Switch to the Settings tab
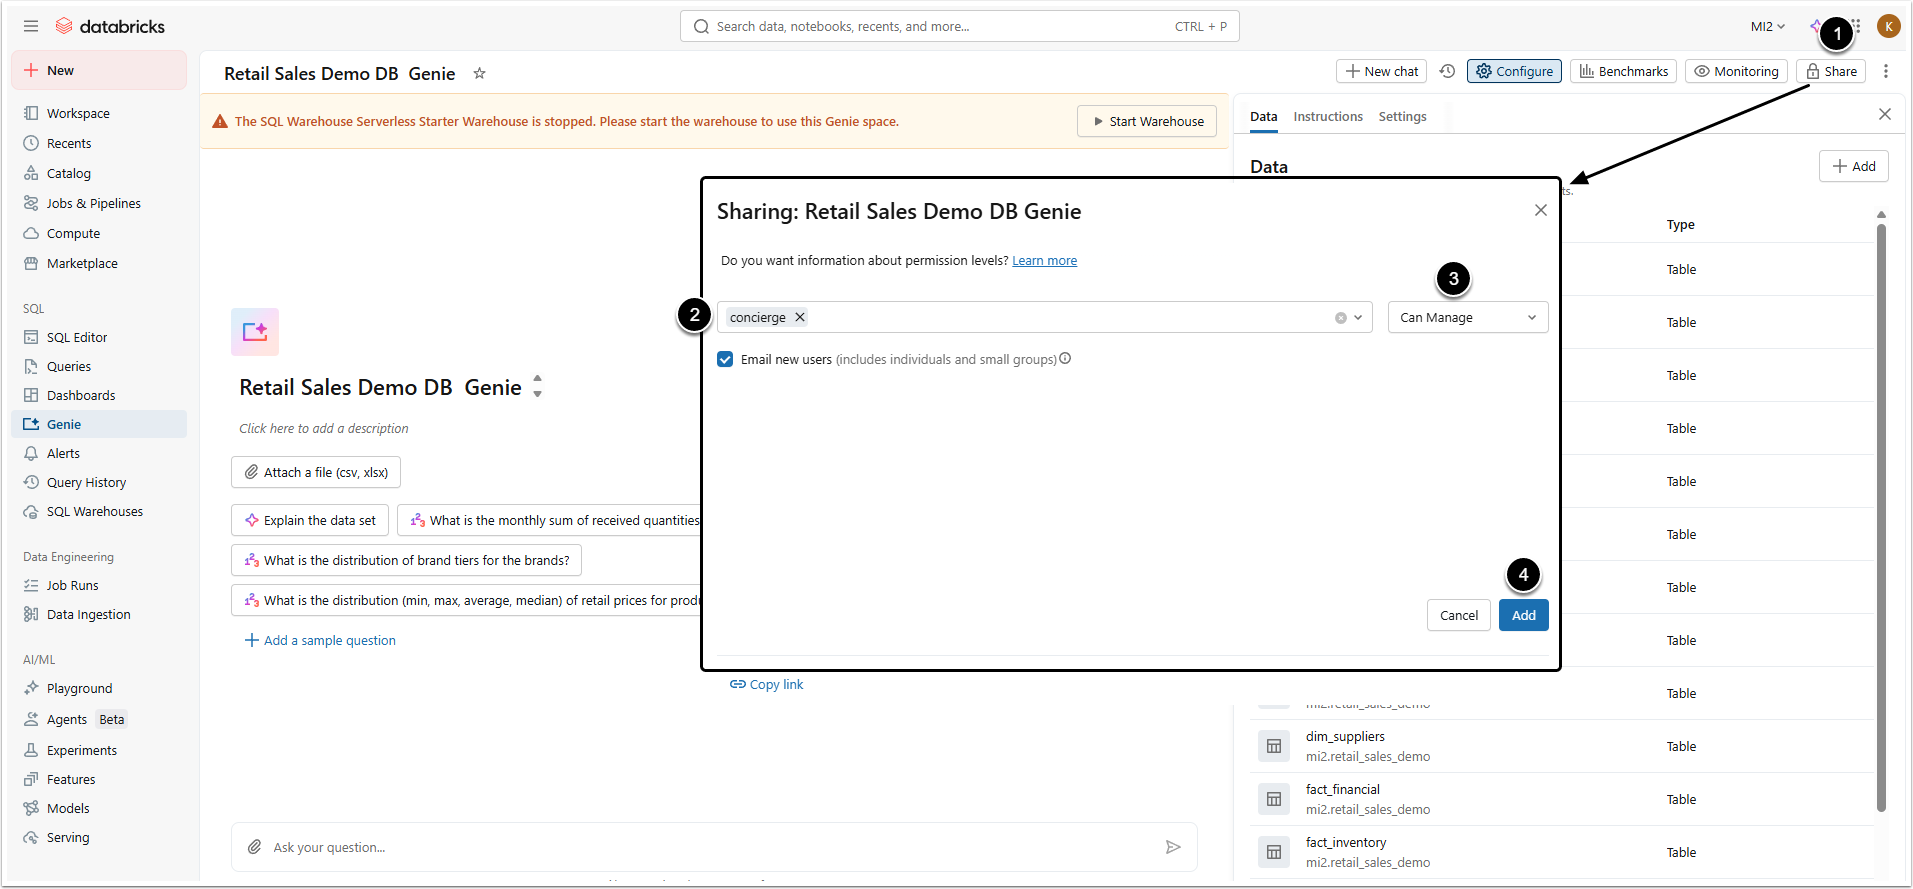The image size is (1913, 889). (1402, 116)
